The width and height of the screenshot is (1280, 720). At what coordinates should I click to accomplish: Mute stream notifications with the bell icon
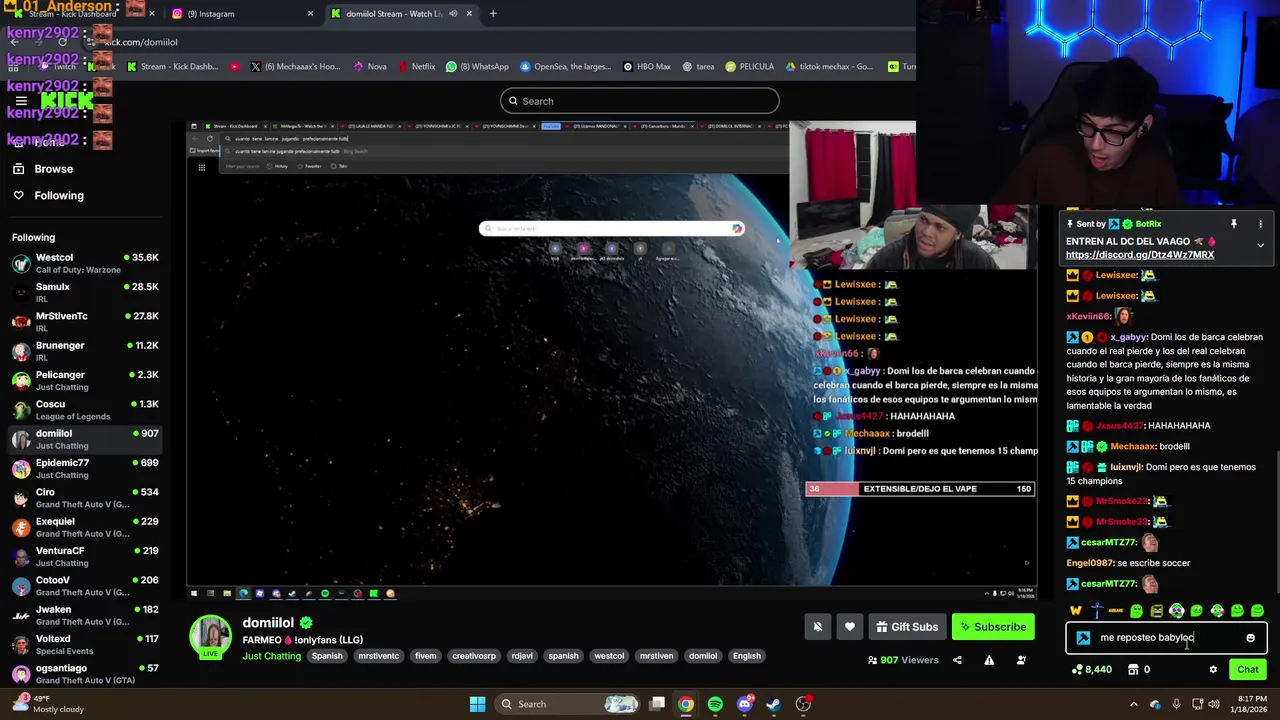[x=817, y=627]
